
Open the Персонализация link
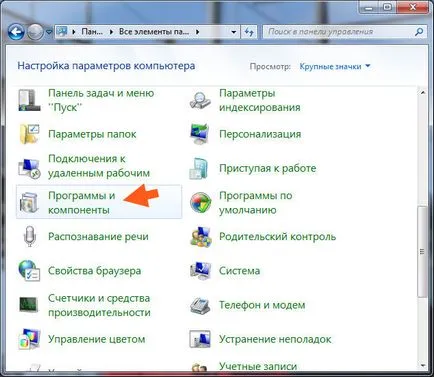[260, 134]
